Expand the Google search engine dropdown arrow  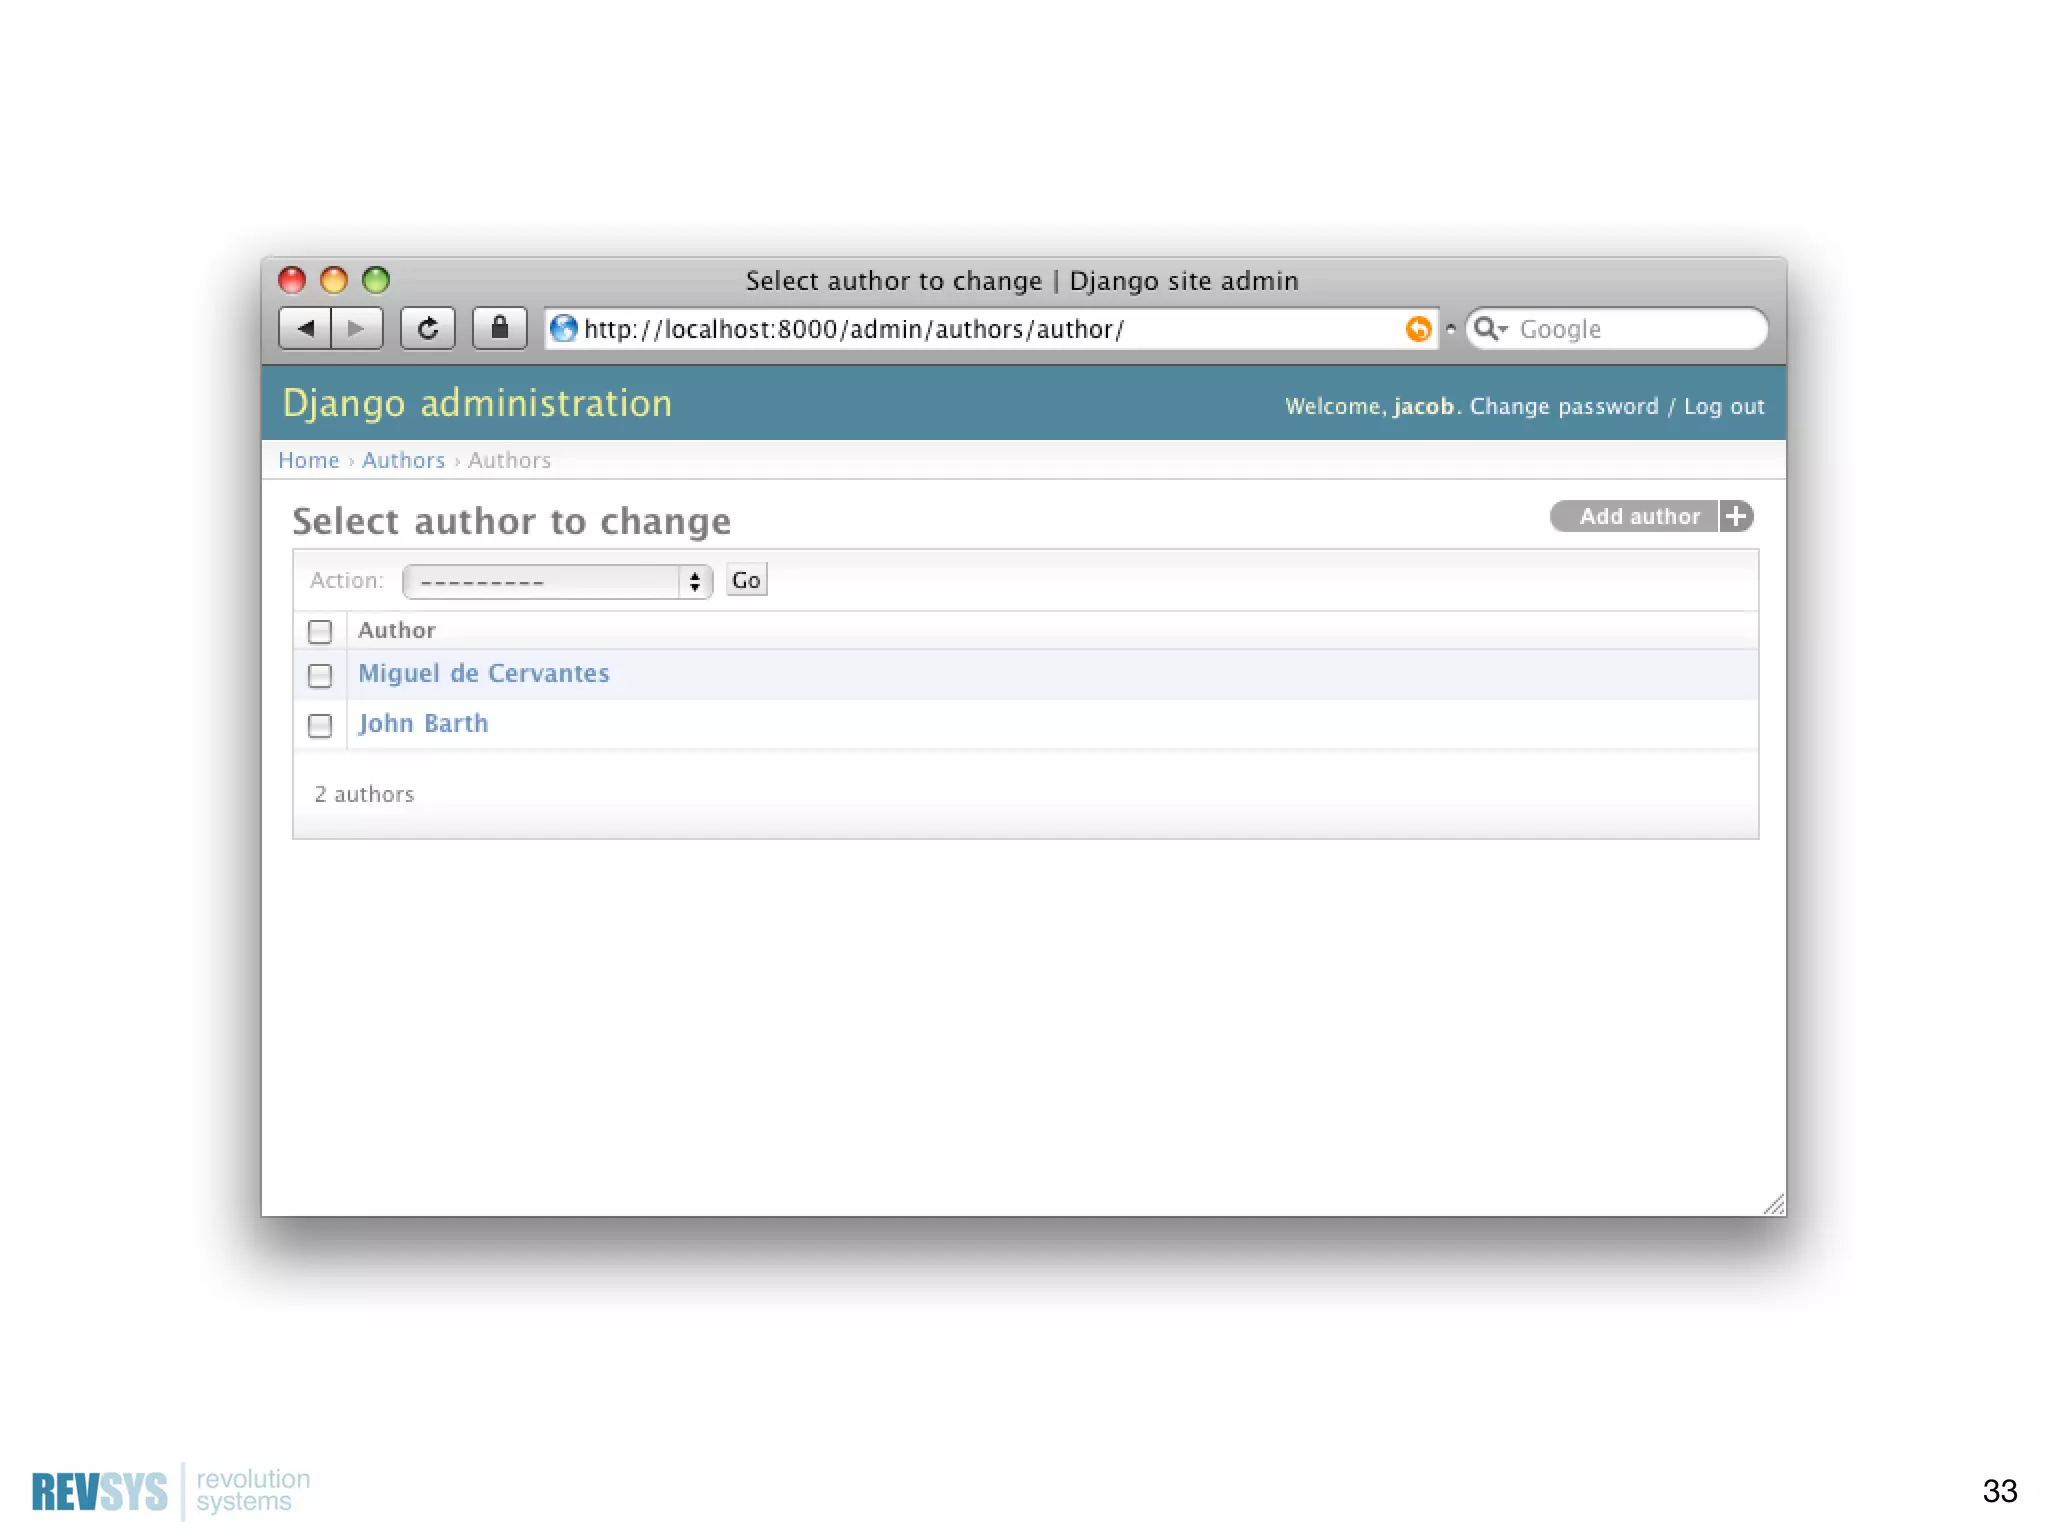(x=1503, y=329)
